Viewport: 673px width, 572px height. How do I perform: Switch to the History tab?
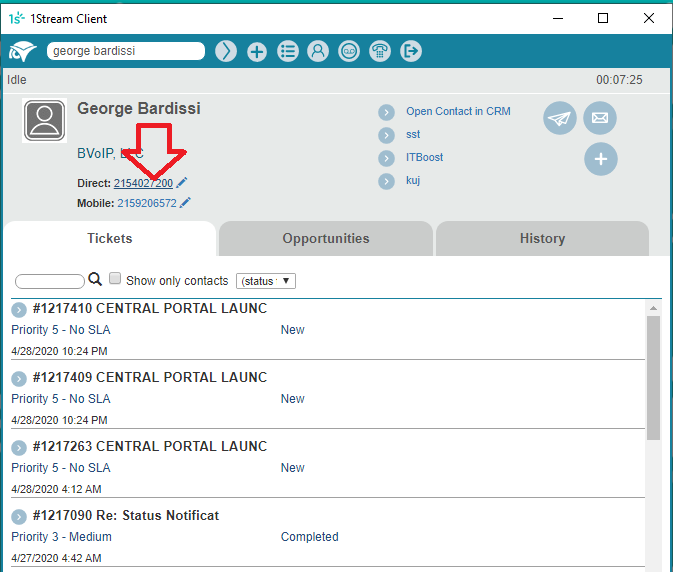point(543,239)
